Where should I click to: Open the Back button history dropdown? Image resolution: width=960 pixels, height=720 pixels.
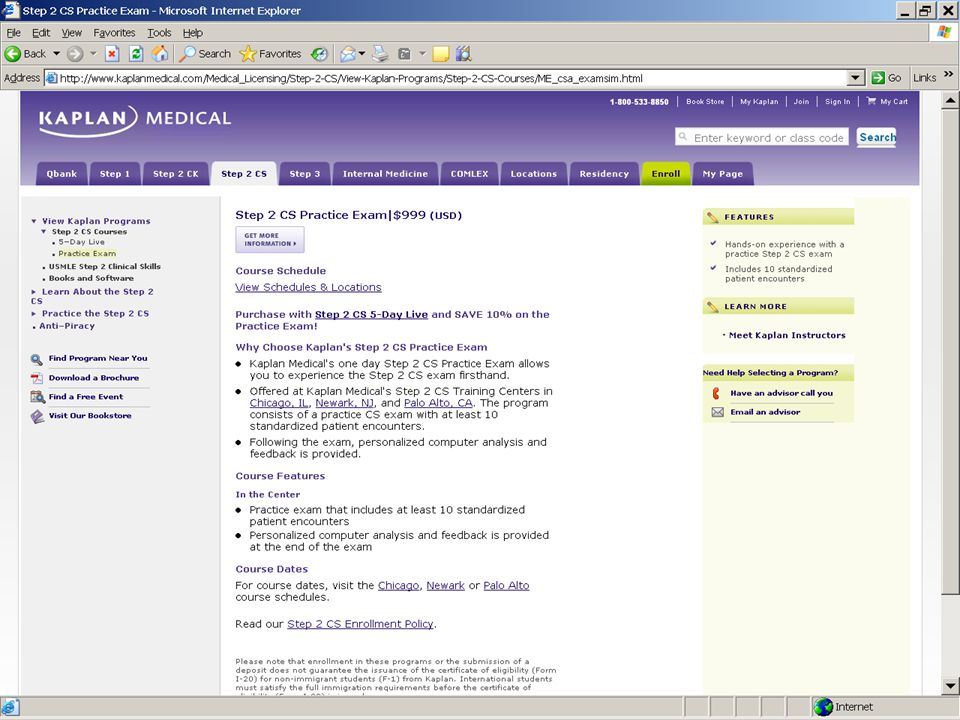point(56,54)
